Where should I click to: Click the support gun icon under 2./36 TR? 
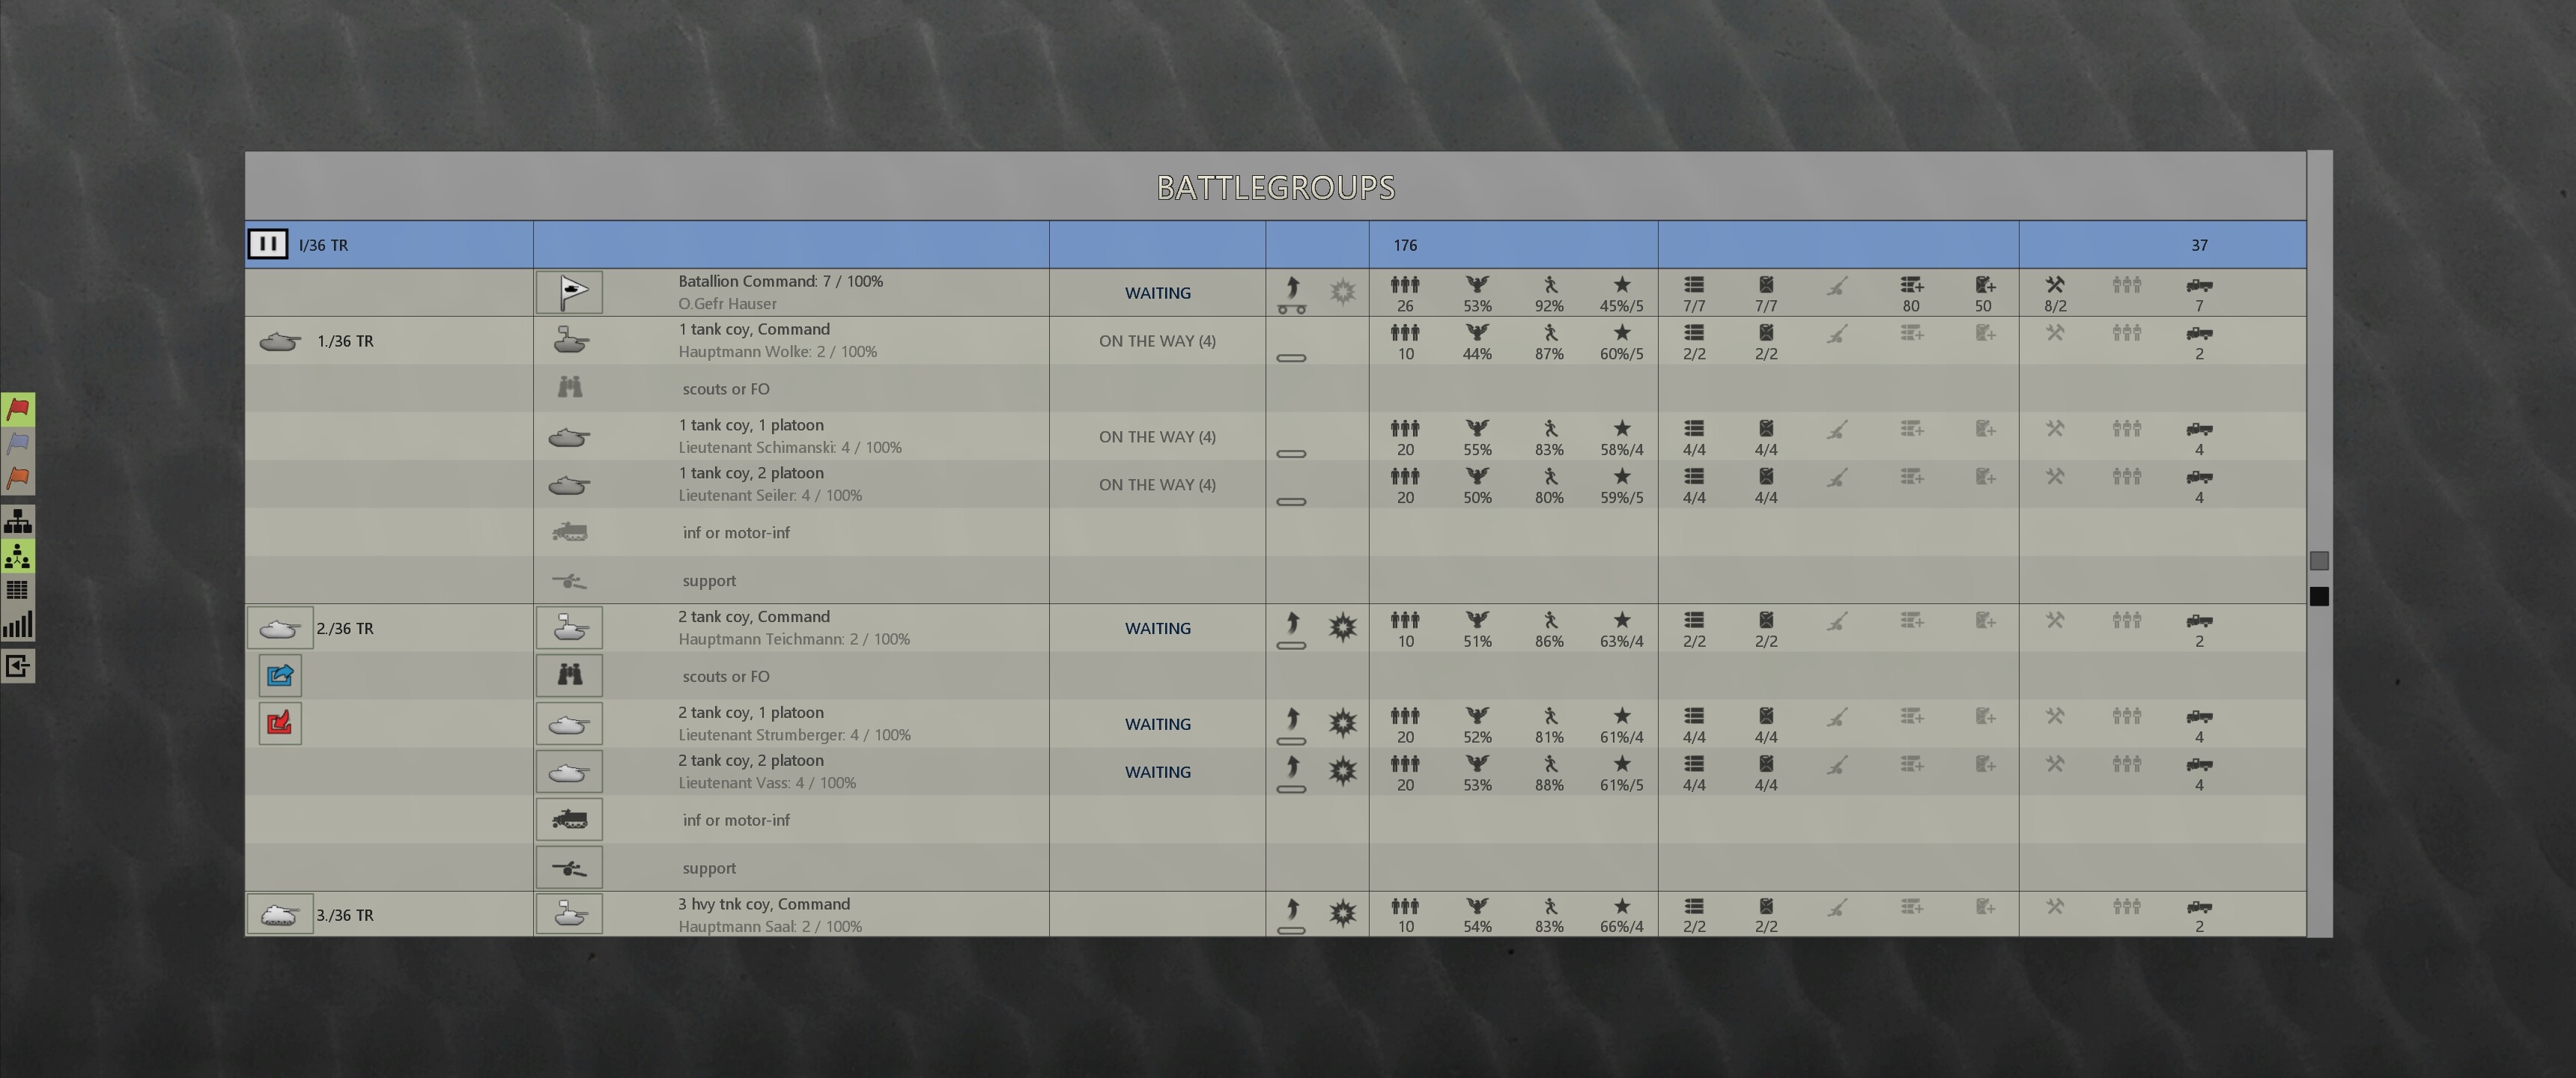[569, 867]
